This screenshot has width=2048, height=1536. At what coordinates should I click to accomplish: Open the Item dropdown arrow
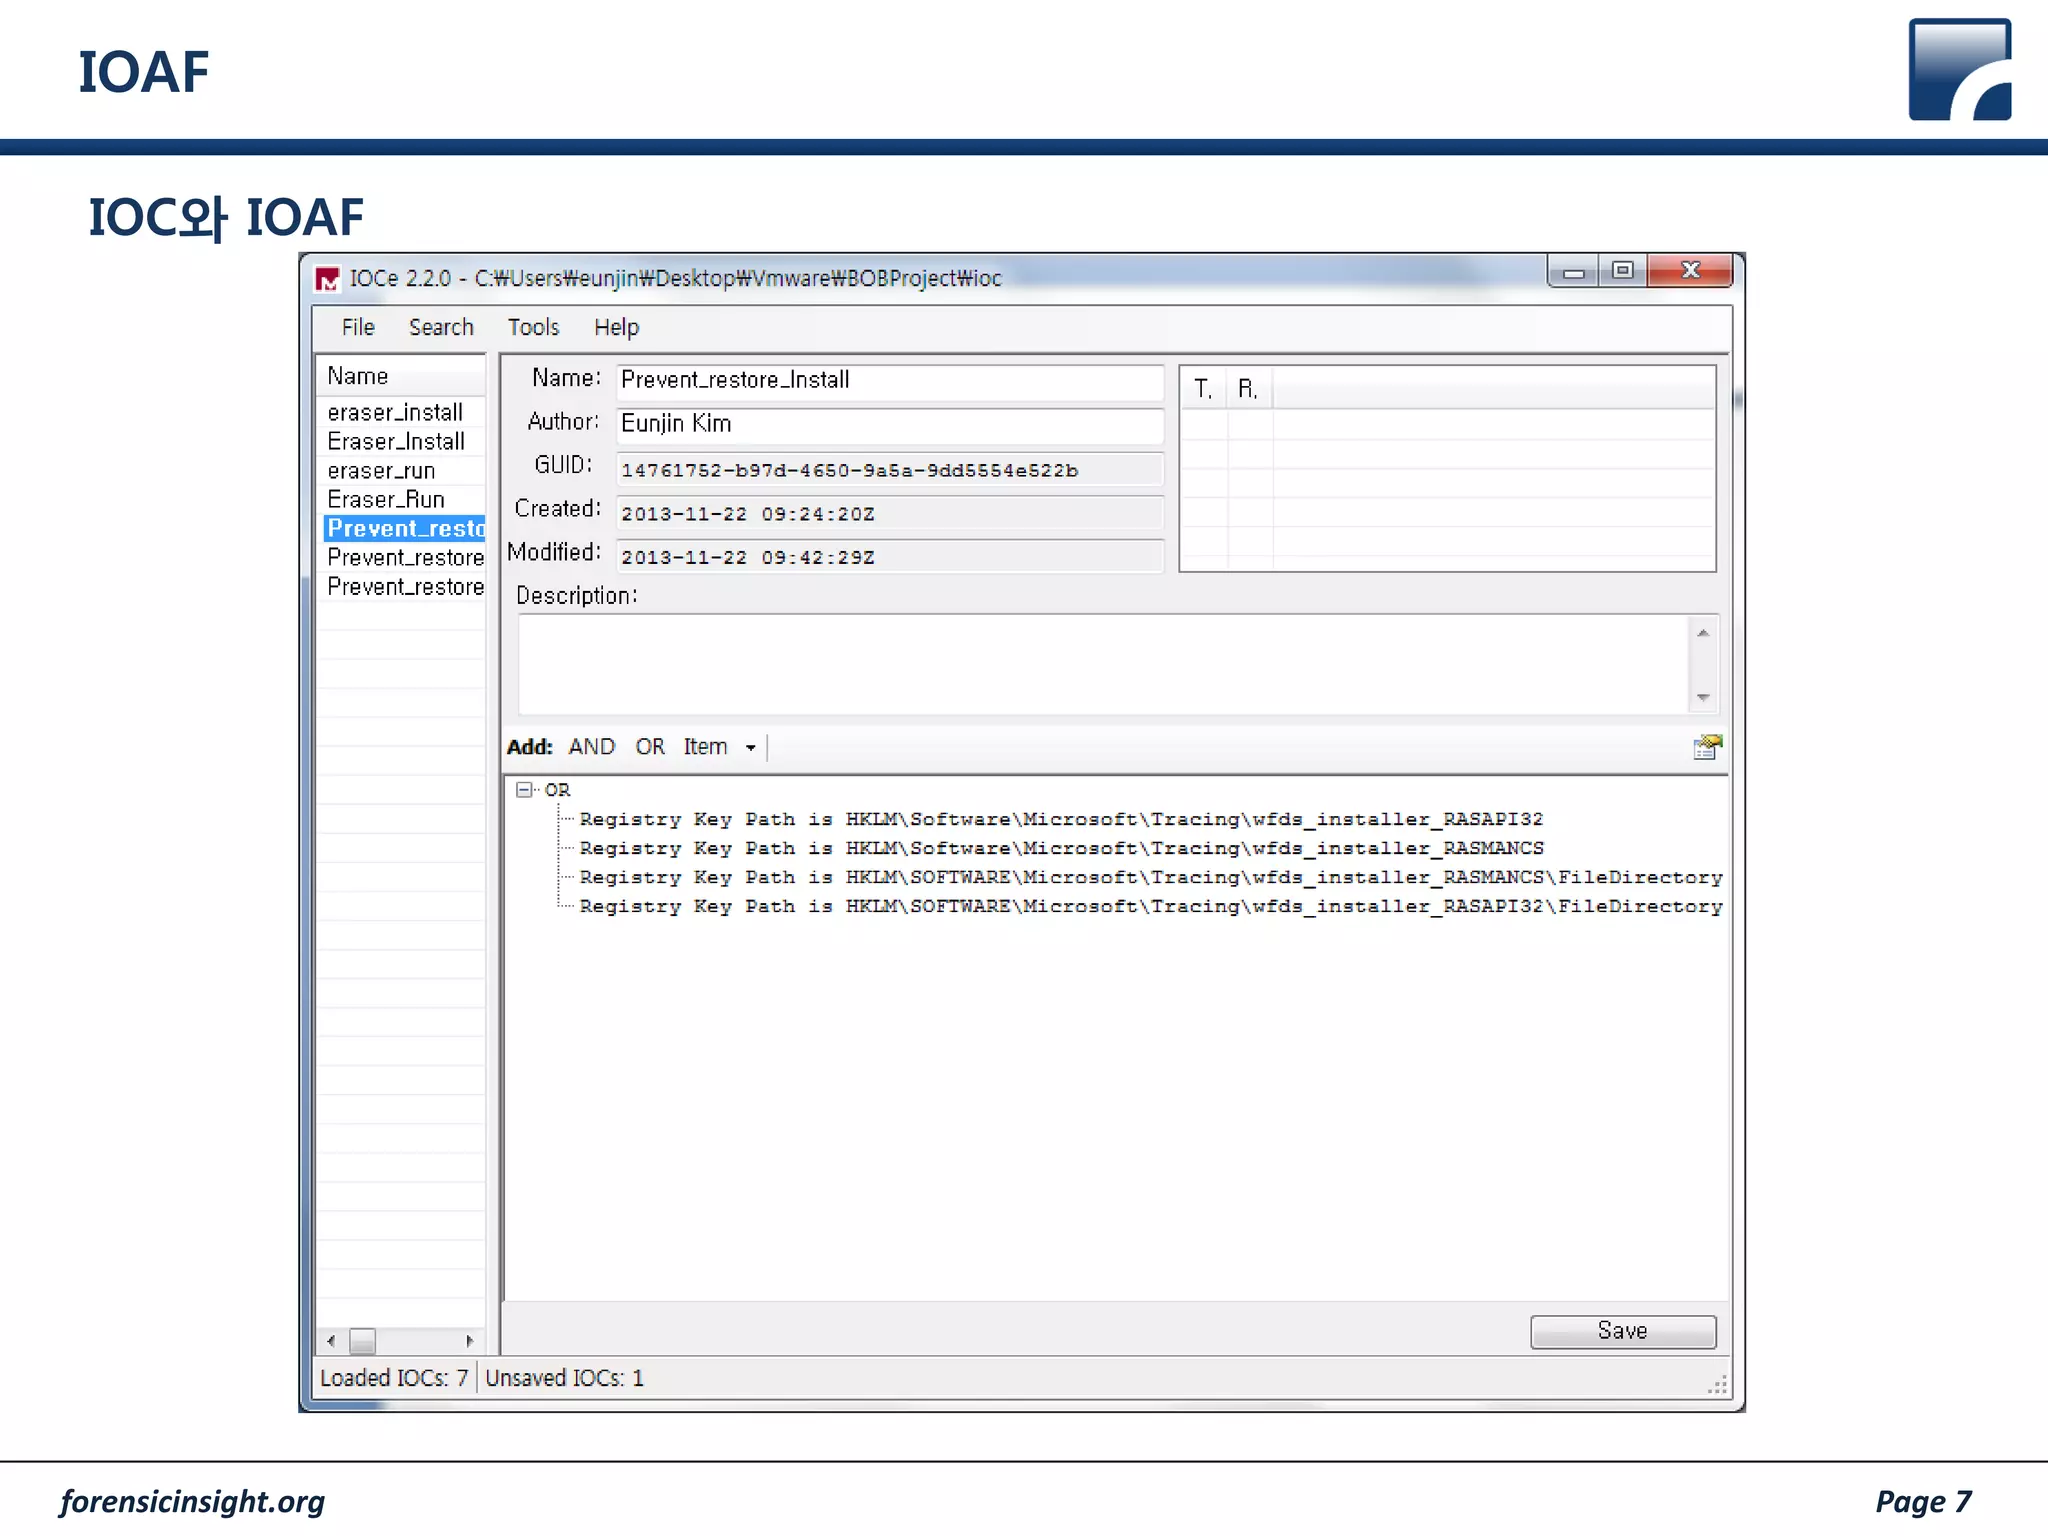pos(751,748)
